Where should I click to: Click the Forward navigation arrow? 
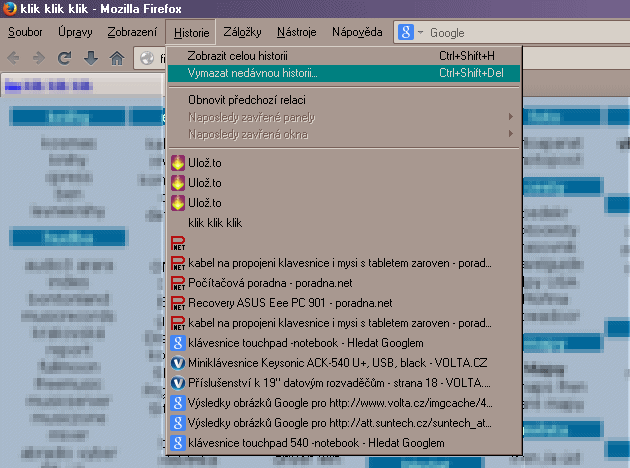[39, 58]
